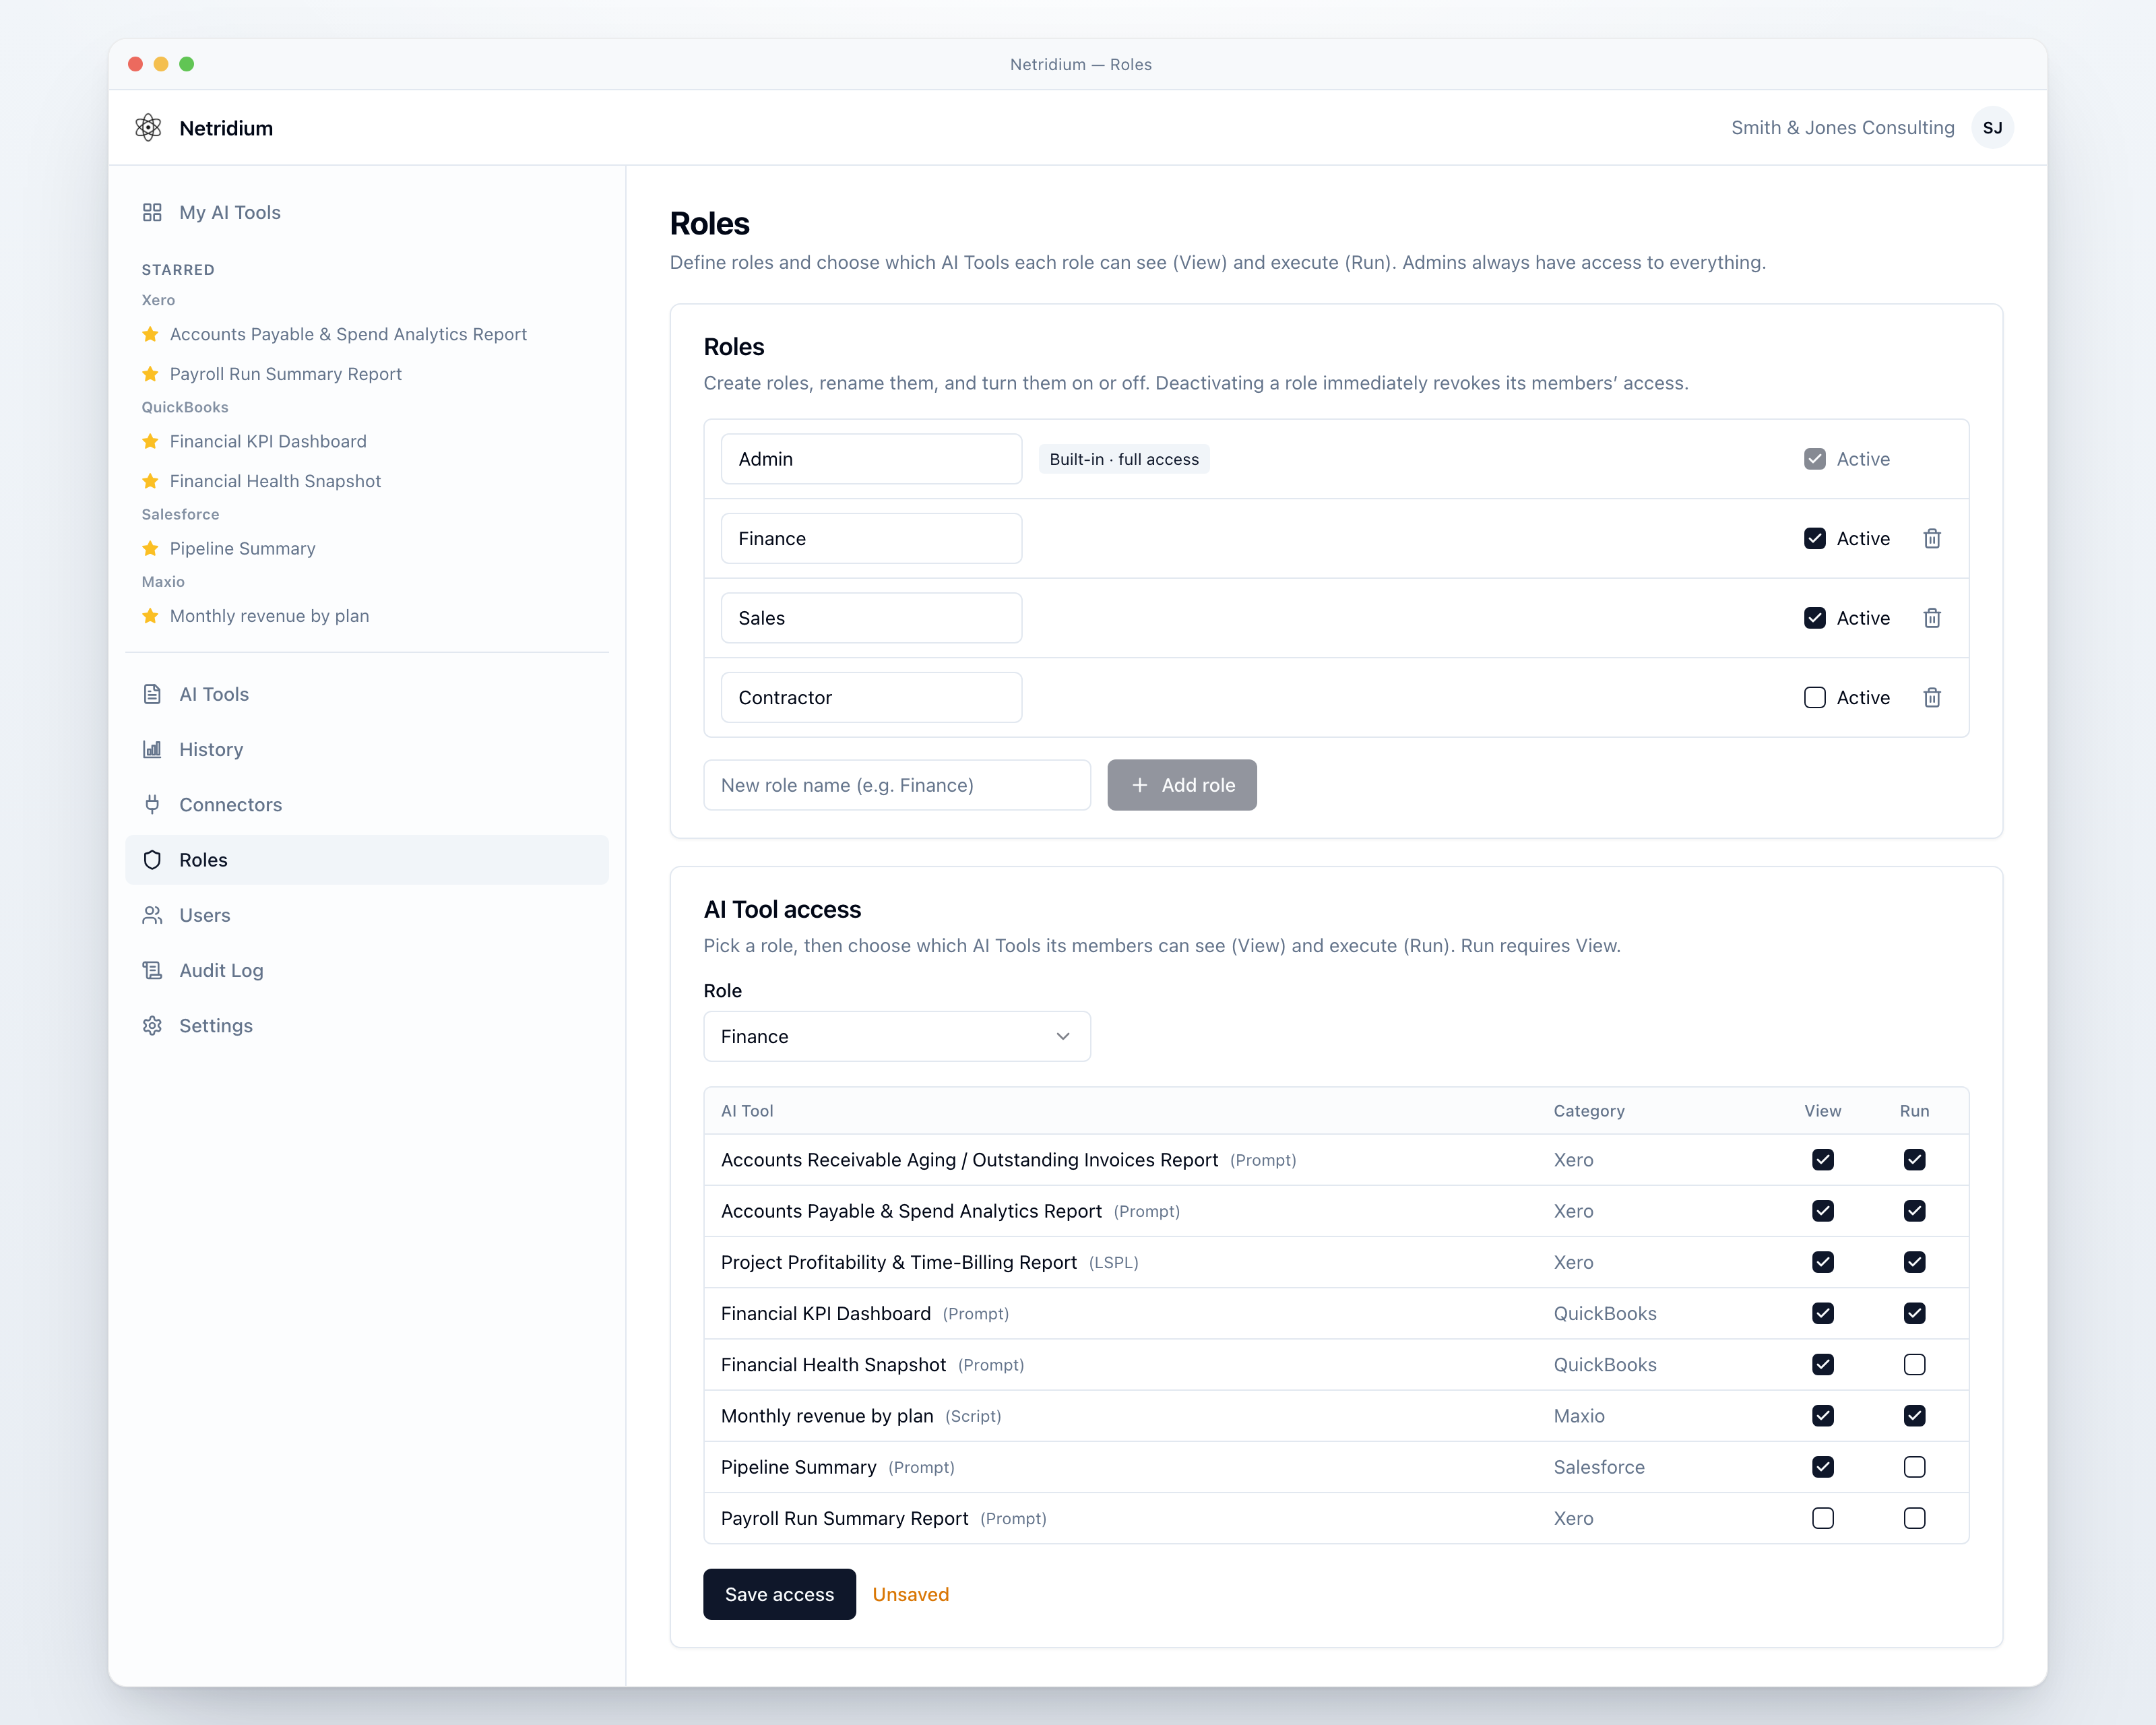
Task: Click the Settings gear icon
Action: pyautogui.click(x=152, y=1026)
